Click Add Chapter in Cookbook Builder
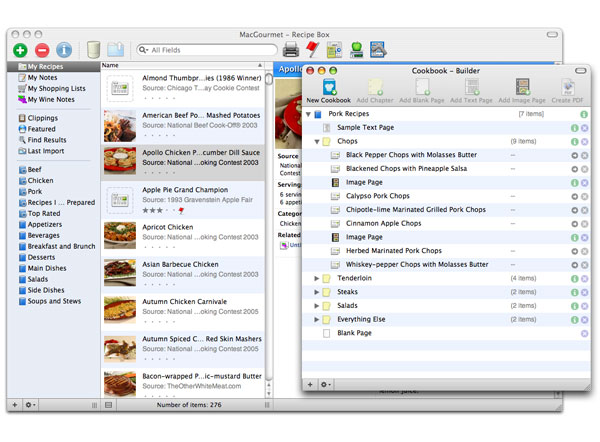 click(x=375, y=91)
